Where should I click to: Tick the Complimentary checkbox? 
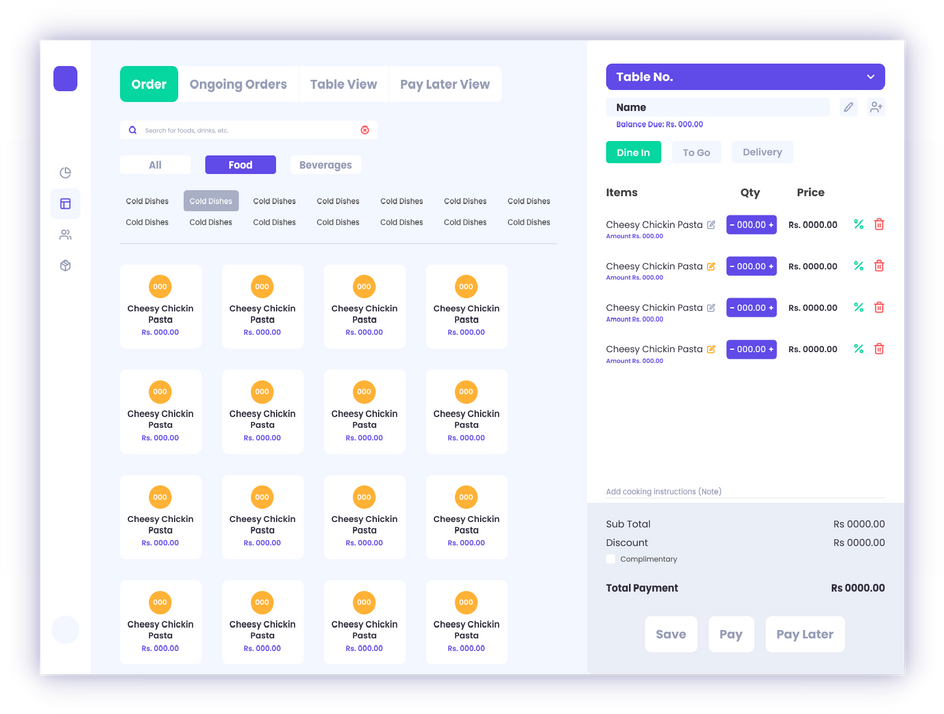pyautogui.click(x=611, y=559)
